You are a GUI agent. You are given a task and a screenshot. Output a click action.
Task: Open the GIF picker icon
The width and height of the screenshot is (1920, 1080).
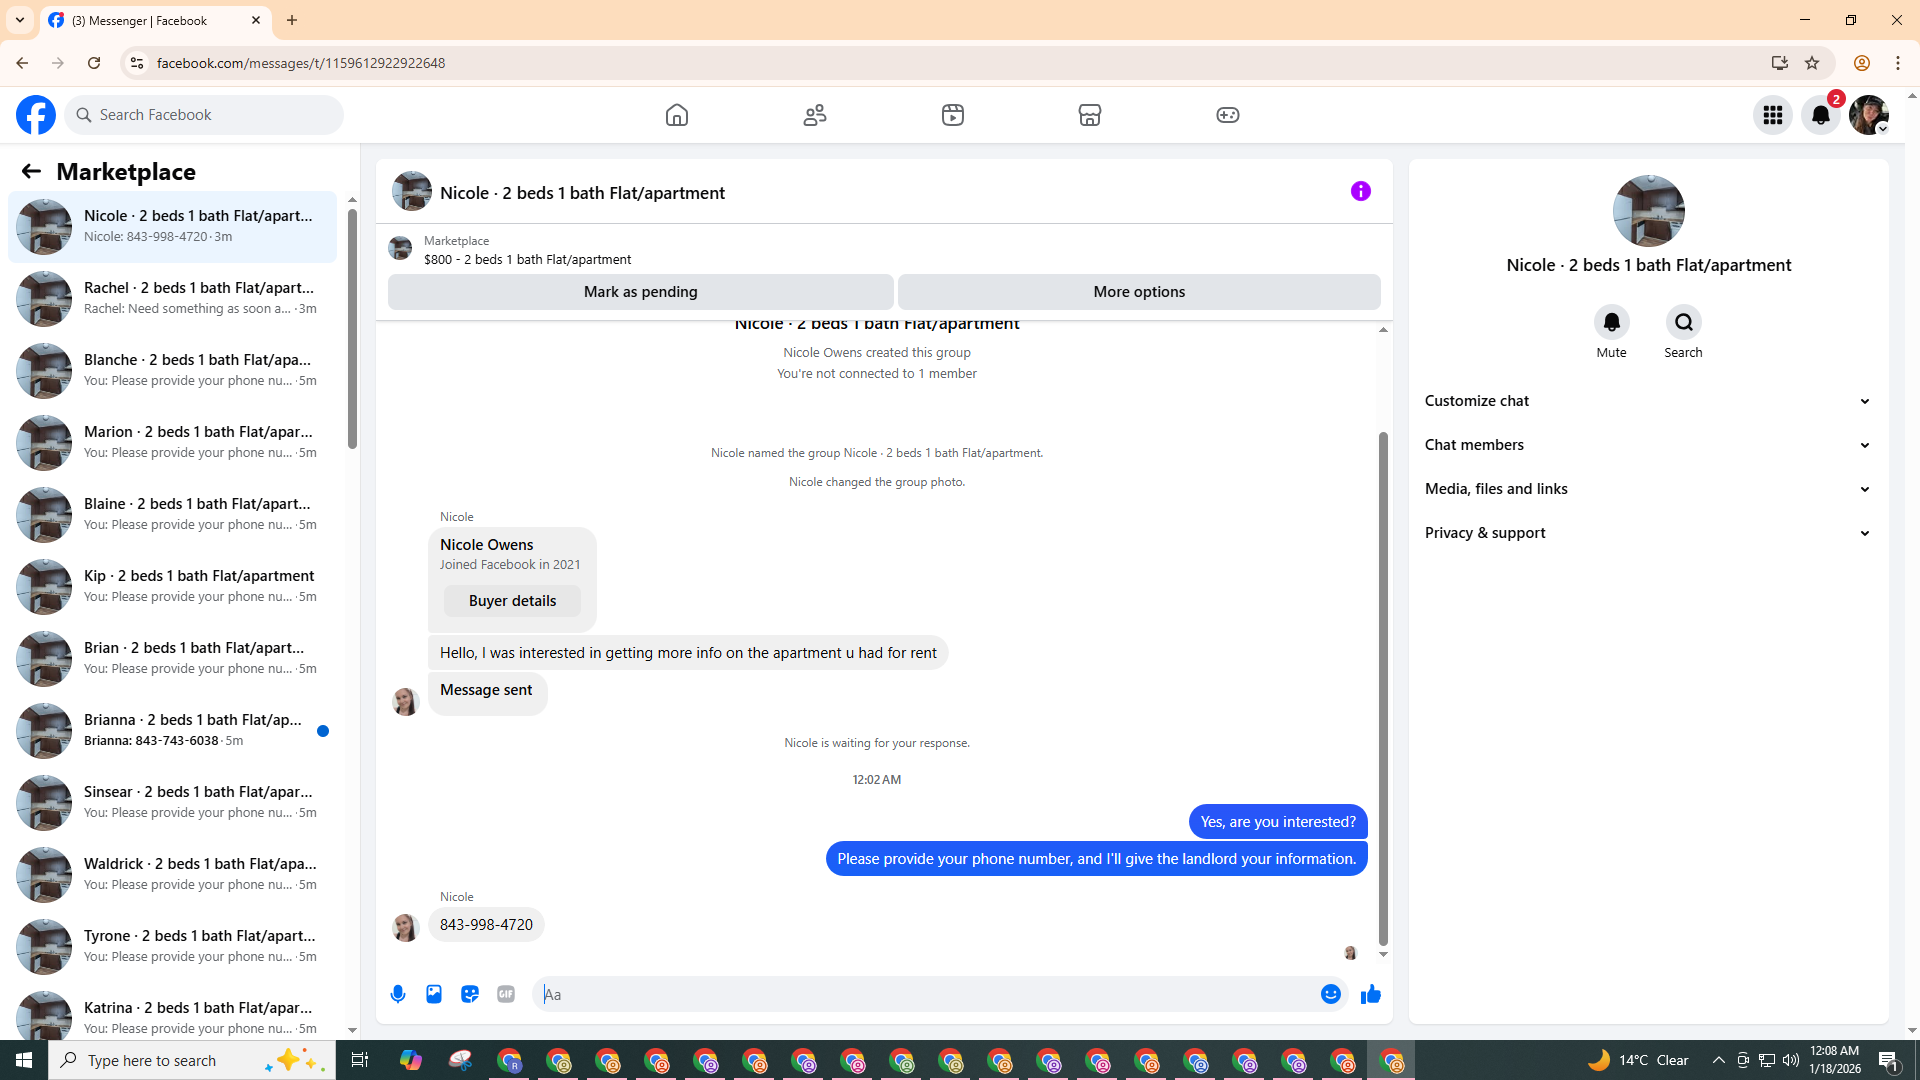(x=506, y=994)
